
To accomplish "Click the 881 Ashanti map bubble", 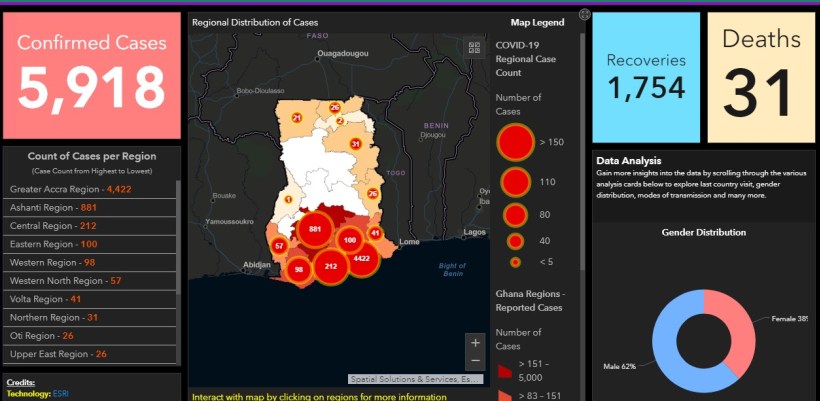I will 315,229.
